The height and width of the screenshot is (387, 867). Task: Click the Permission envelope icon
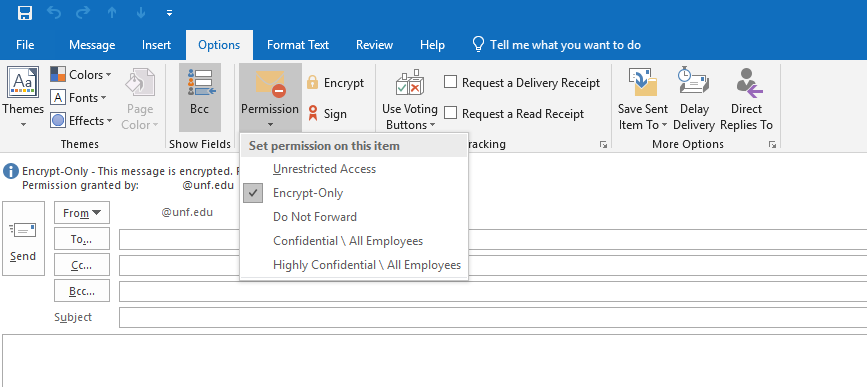pyautogui.click(x=270, y=84)
